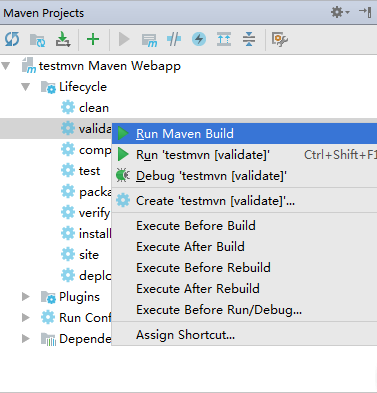The image size is (377, 393).
Task: Select the validate lifecycle goal
Action: coord(95,129)
